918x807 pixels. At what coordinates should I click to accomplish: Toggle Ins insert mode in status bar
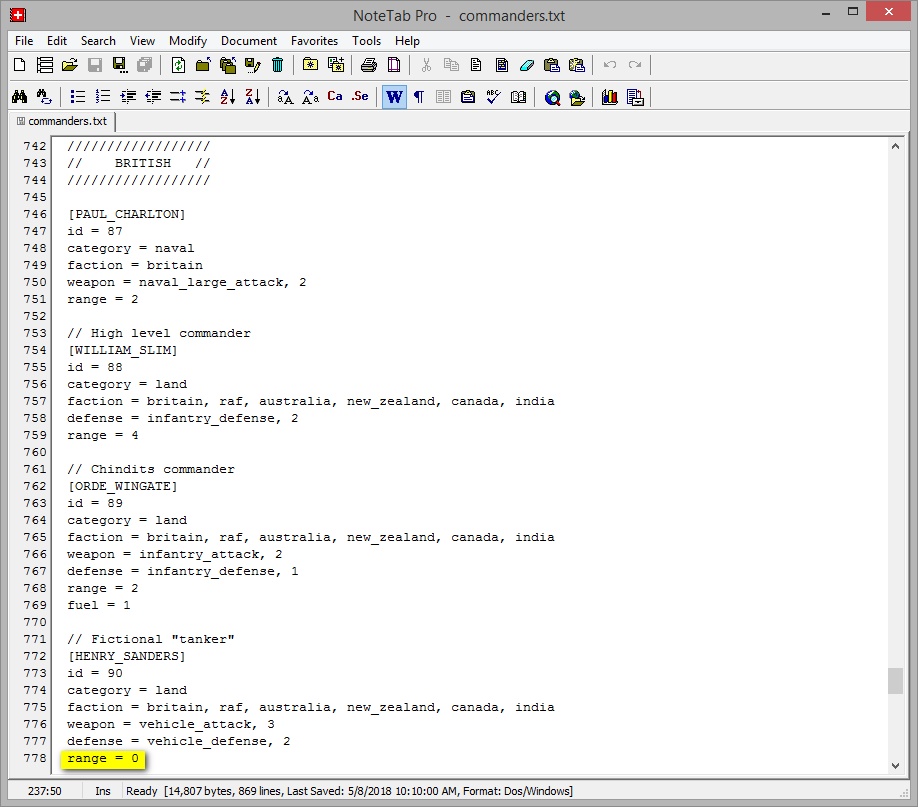click(x=103, y=791)
